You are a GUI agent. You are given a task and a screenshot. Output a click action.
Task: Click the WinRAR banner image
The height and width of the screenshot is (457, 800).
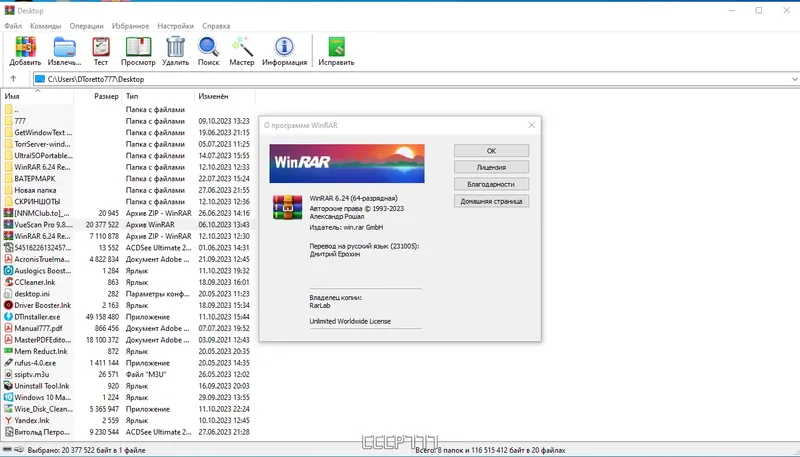coord(347,163)
